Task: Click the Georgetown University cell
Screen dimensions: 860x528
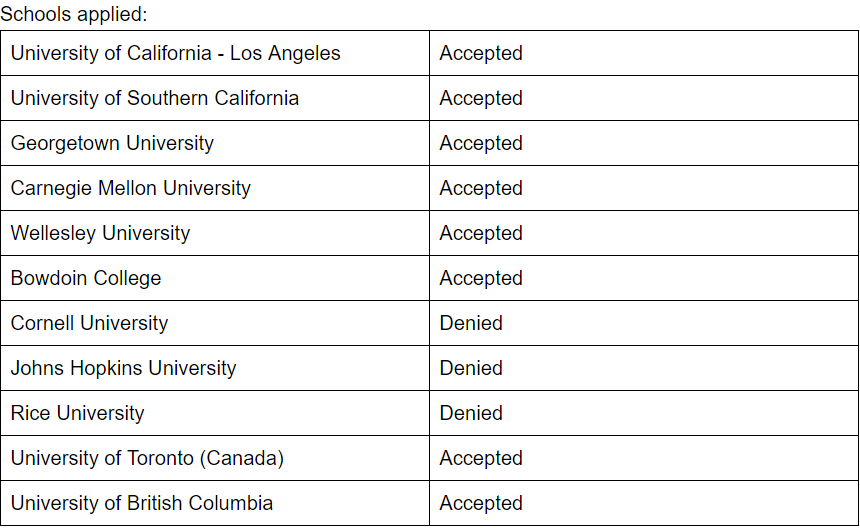Action: tap(215, 143)
